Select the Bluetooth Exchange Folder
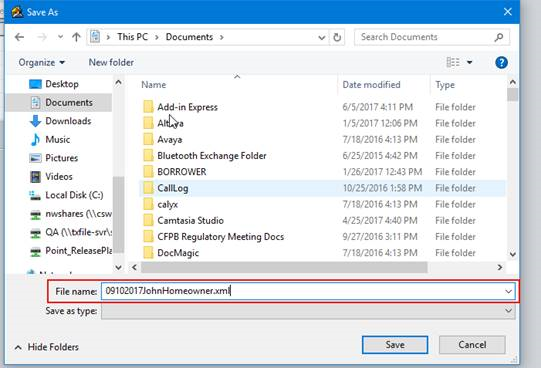 point(212,156)
